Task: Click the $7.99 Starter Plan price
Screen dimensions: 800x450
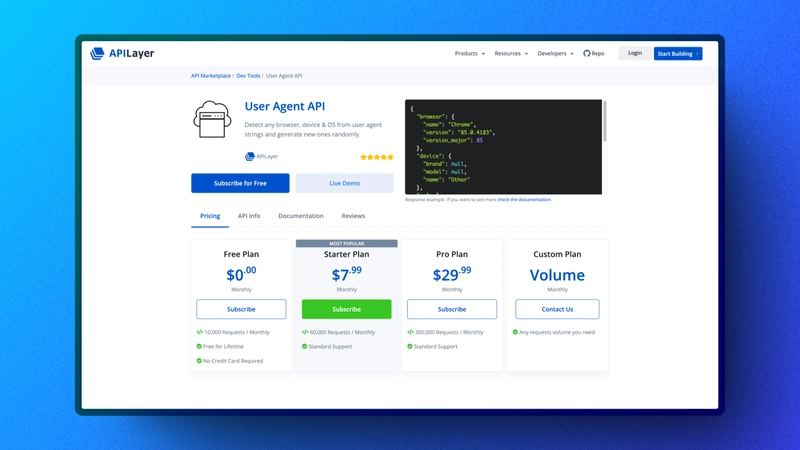Action: tap(346, 274)
